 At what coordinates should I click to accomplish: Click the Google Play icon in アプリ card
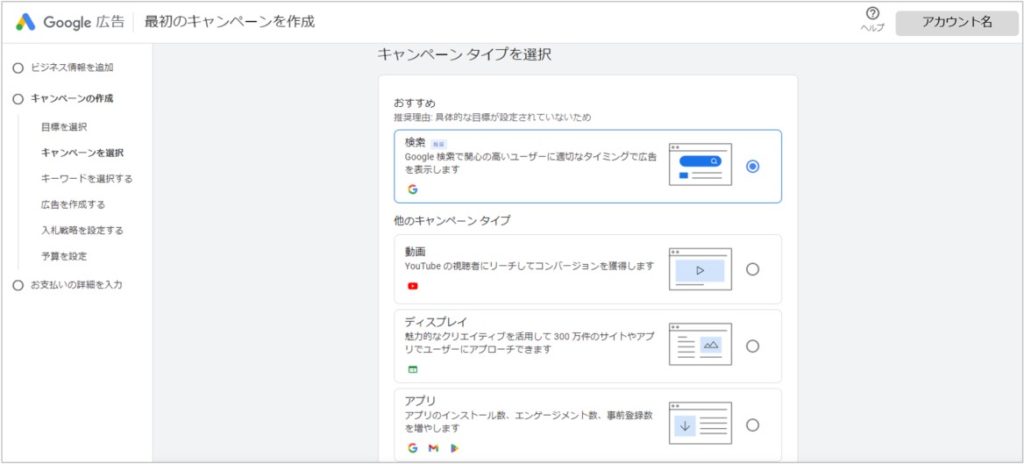[x=455, y=448]
